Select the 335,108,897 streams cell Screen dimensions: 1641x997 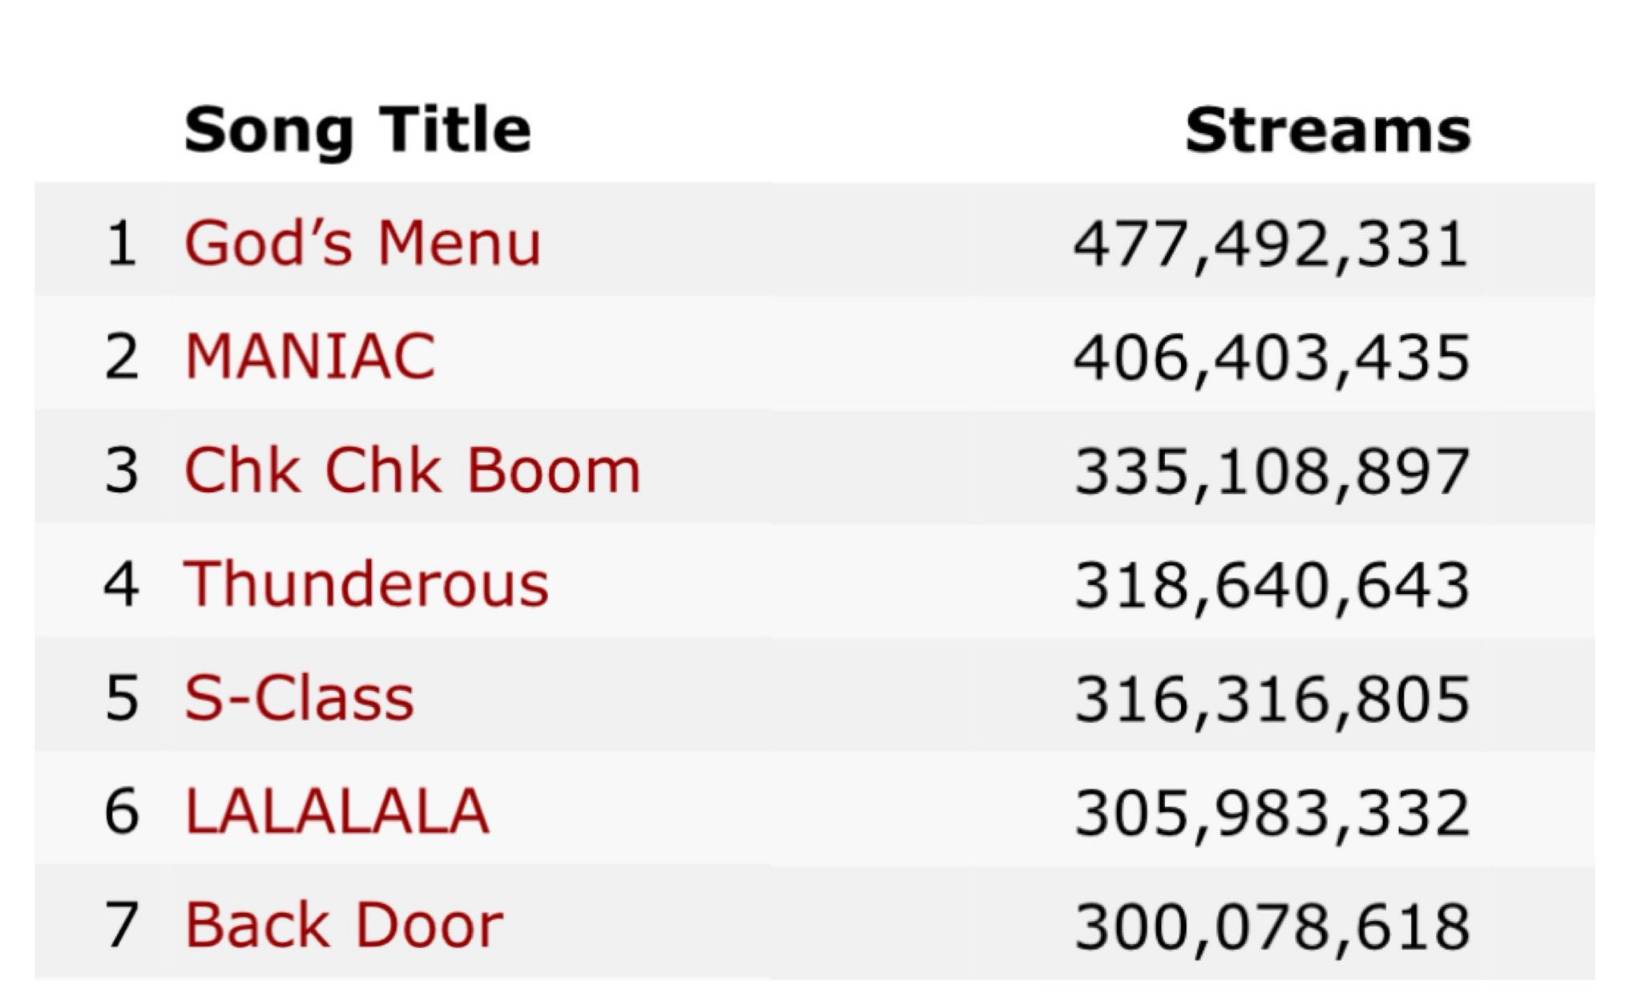click(x=1271, y=471)
